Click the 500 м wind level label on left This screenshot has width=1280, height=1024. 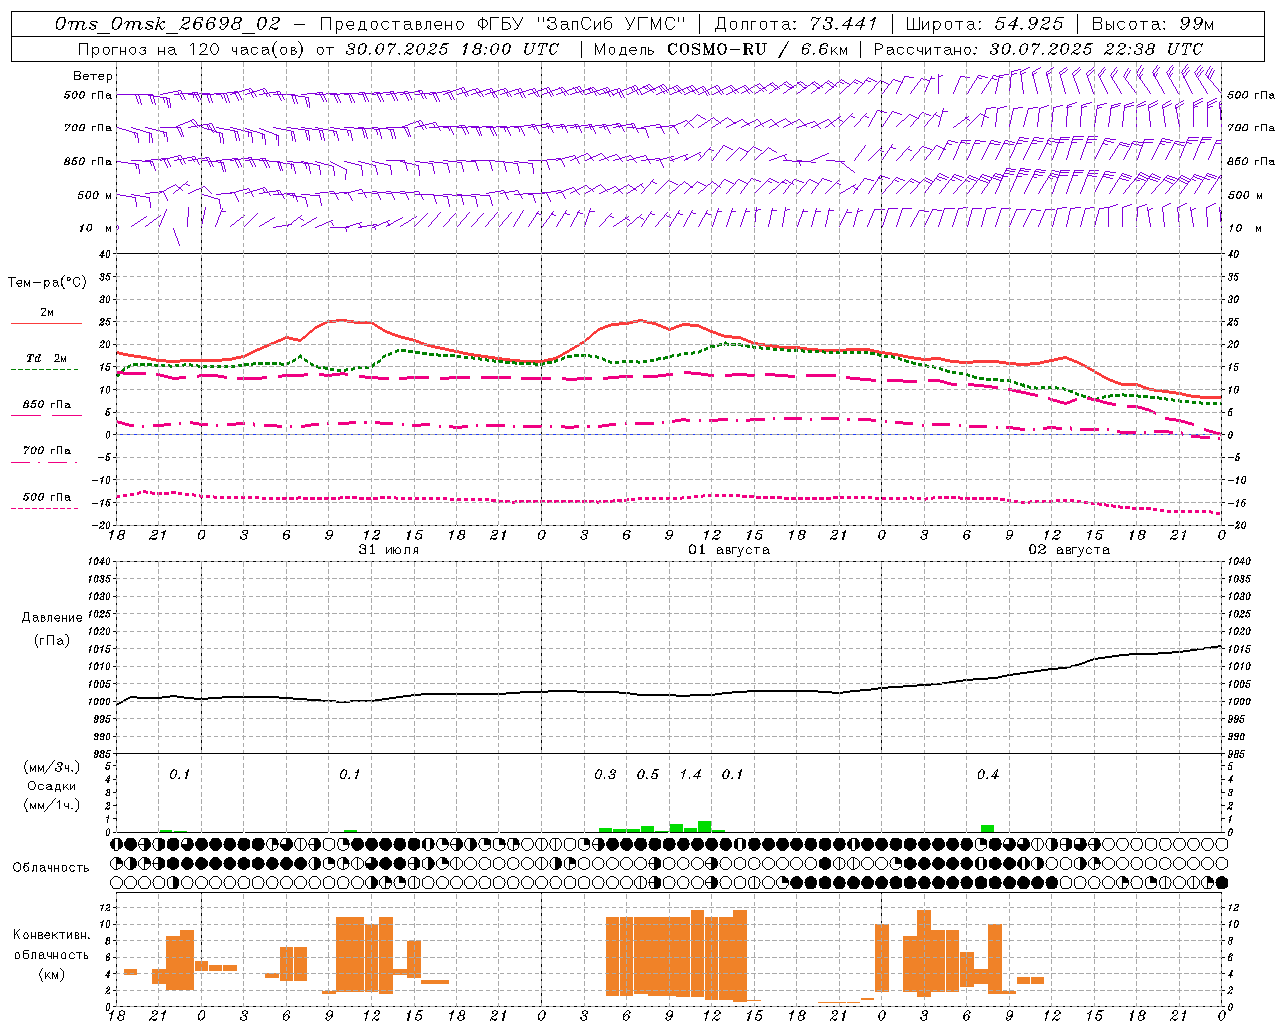coord(95,195)
